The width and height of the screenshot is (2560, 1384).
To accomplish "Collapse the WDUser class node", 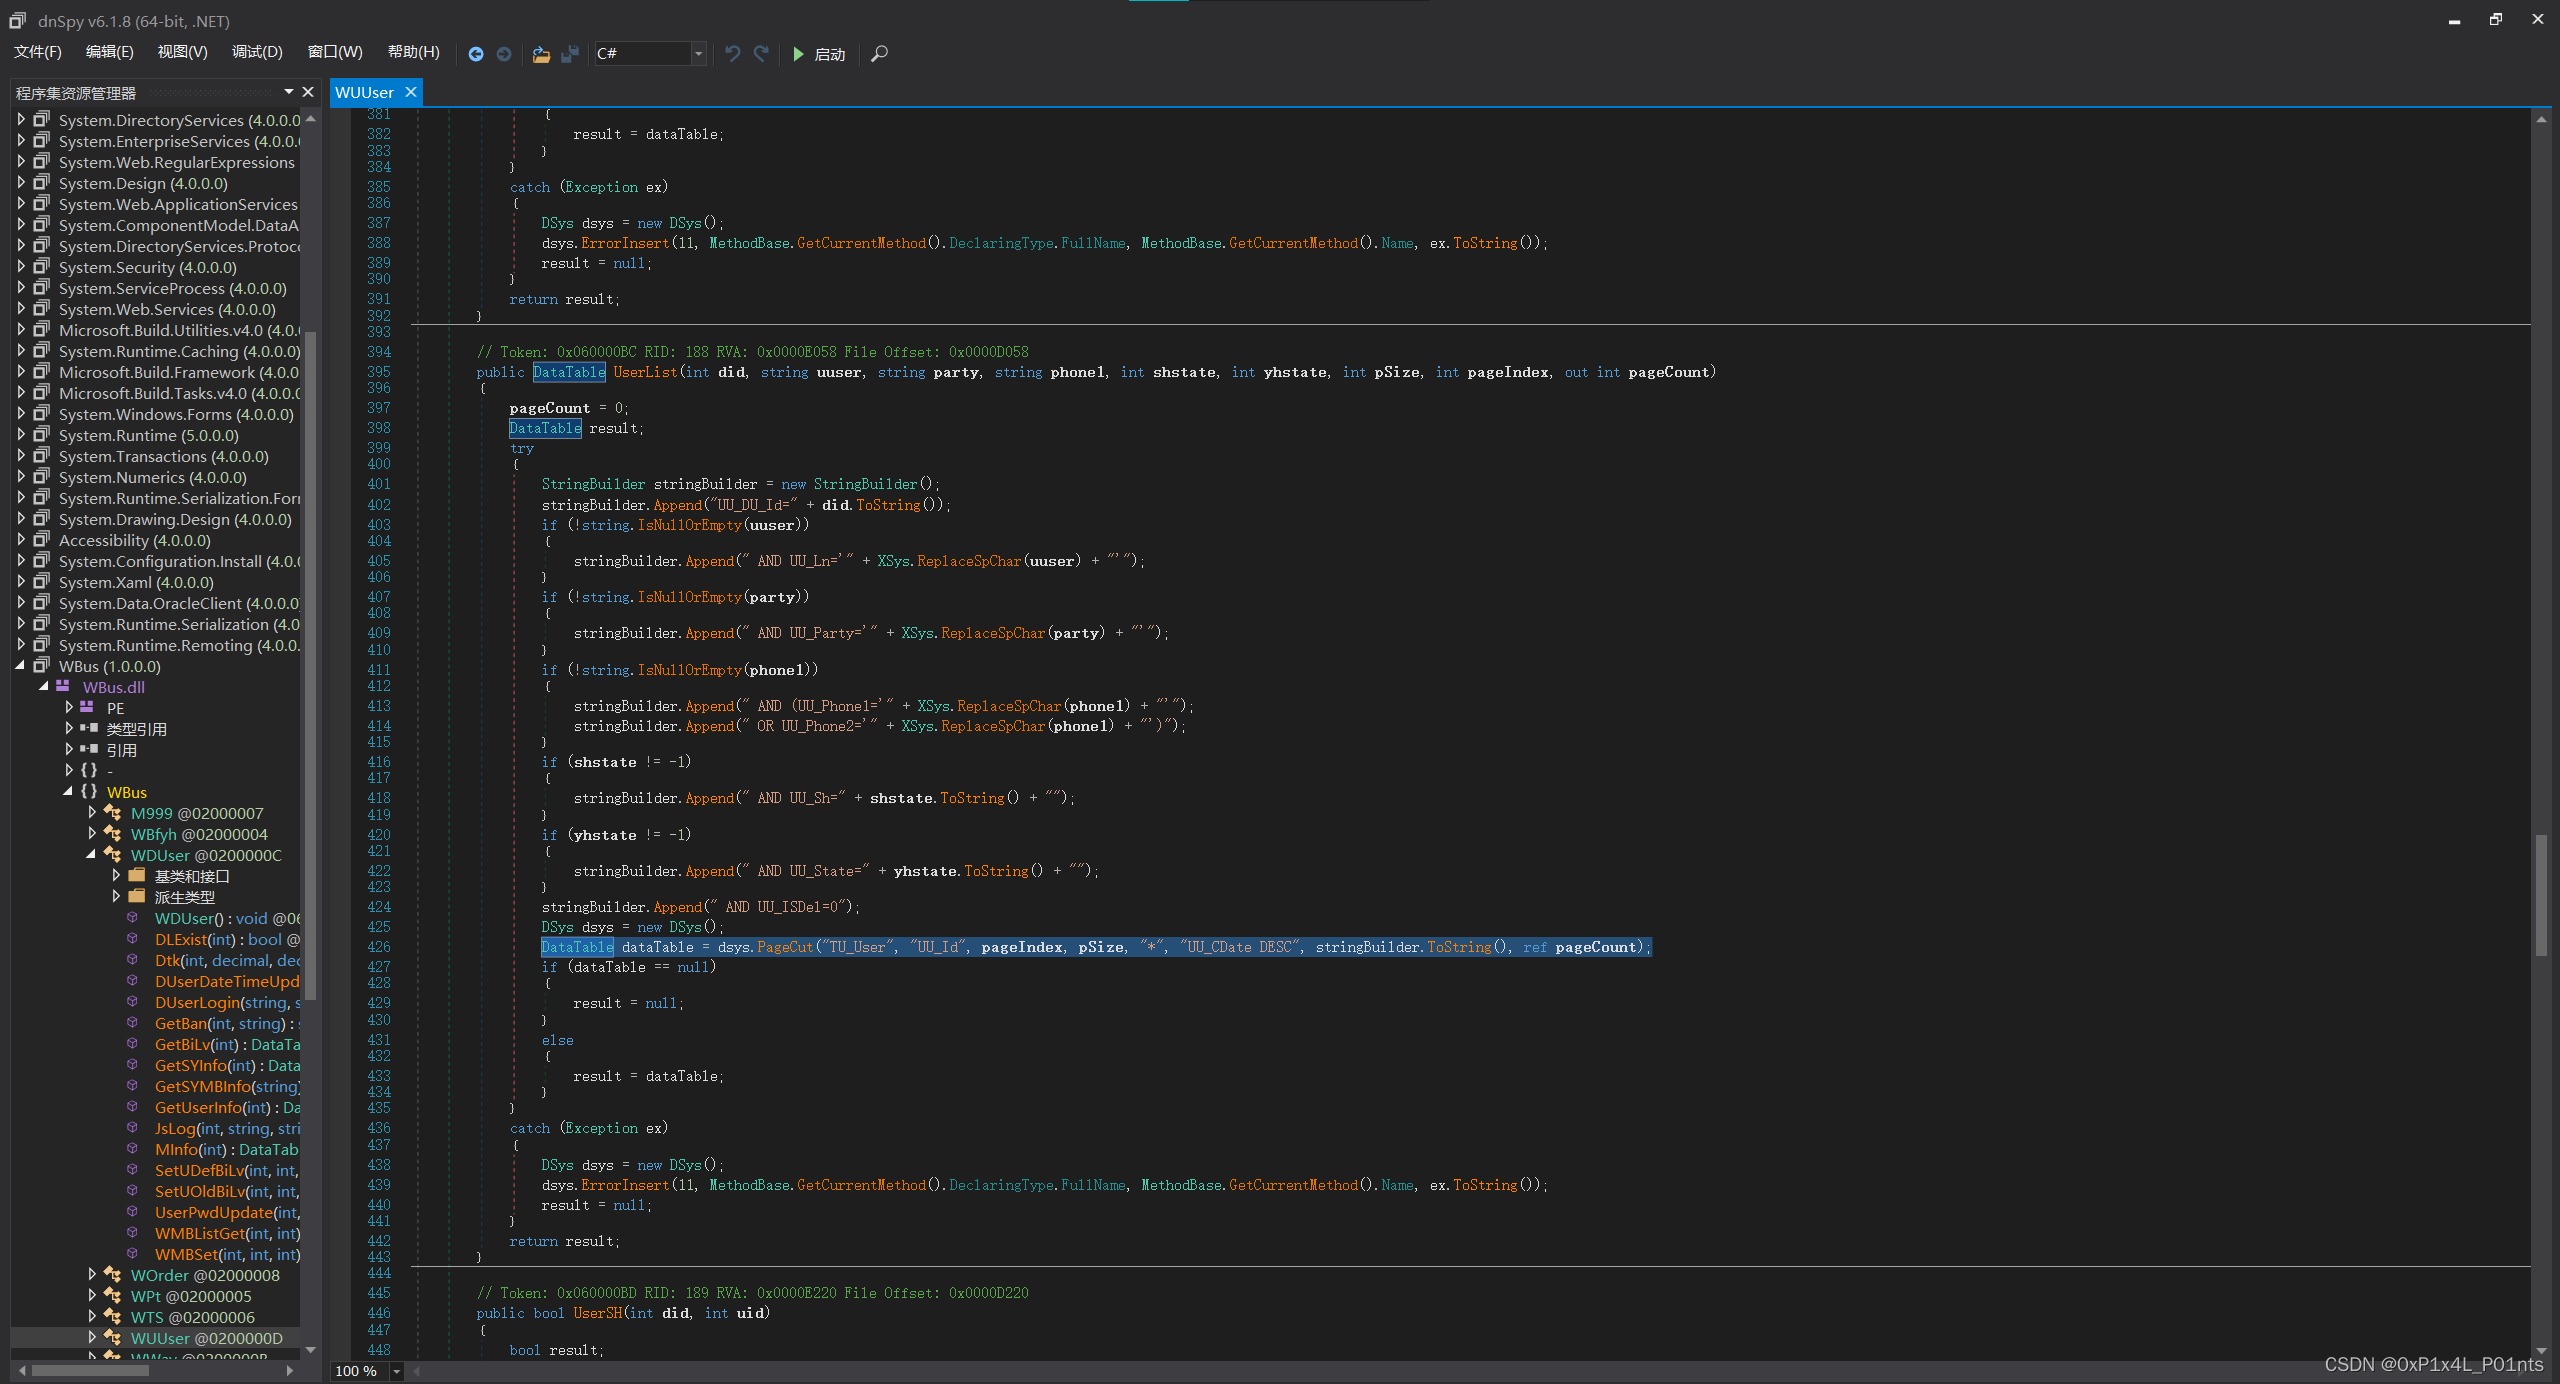I will (92, 855).
